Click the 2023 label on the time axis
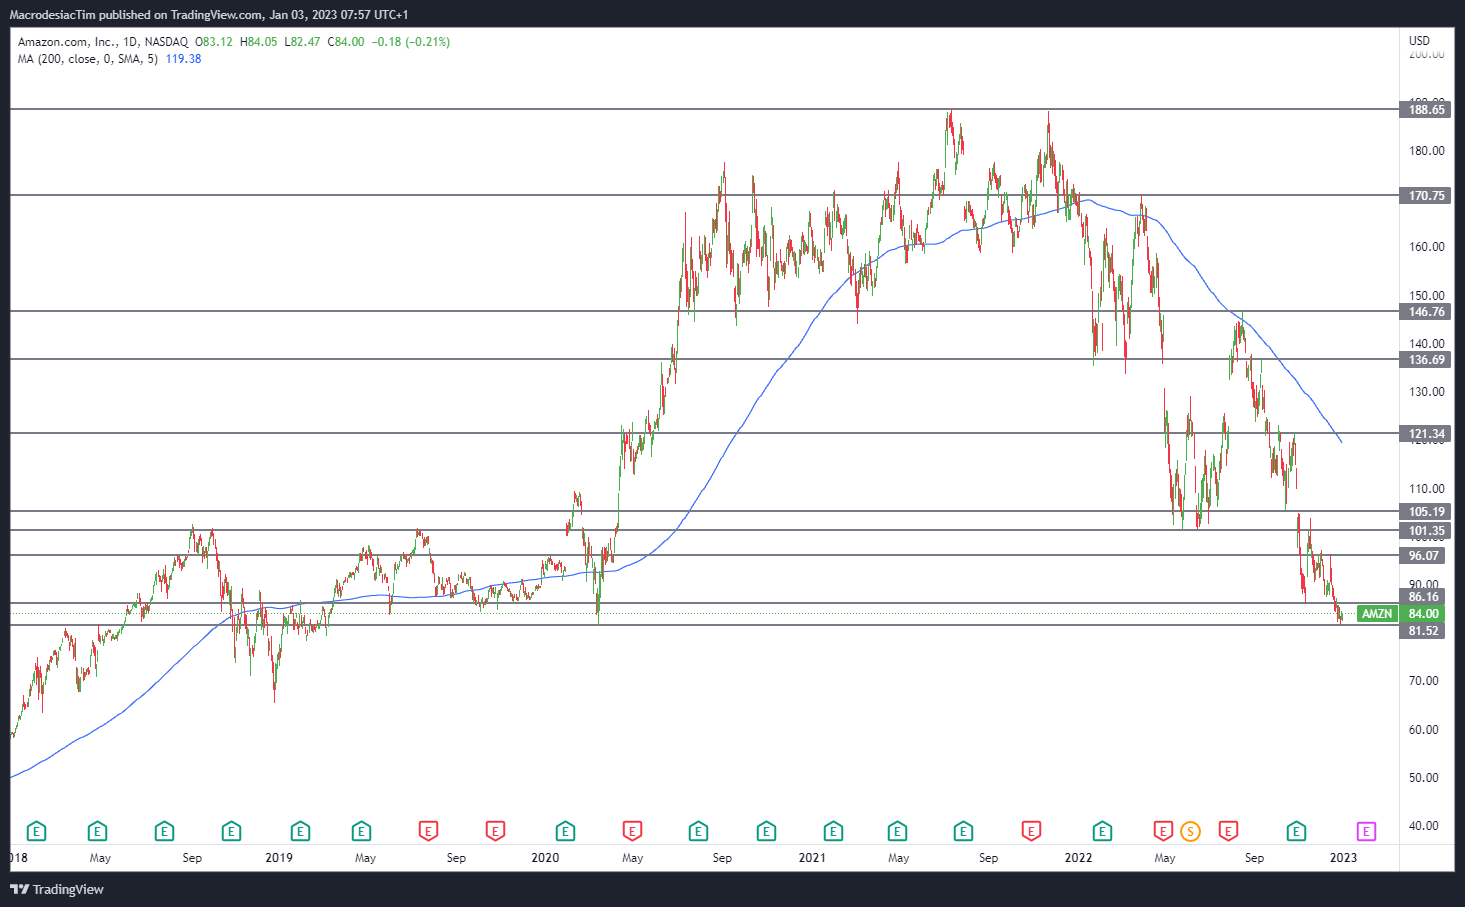 [x=1343, y=858]
